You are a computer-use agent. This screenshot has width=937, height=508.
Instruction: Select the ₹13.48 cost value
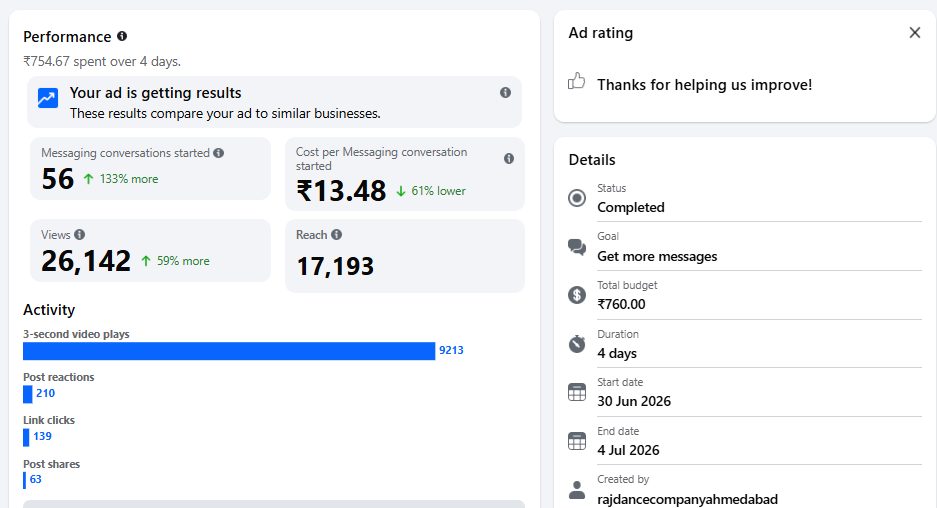(x=341, y=191)
